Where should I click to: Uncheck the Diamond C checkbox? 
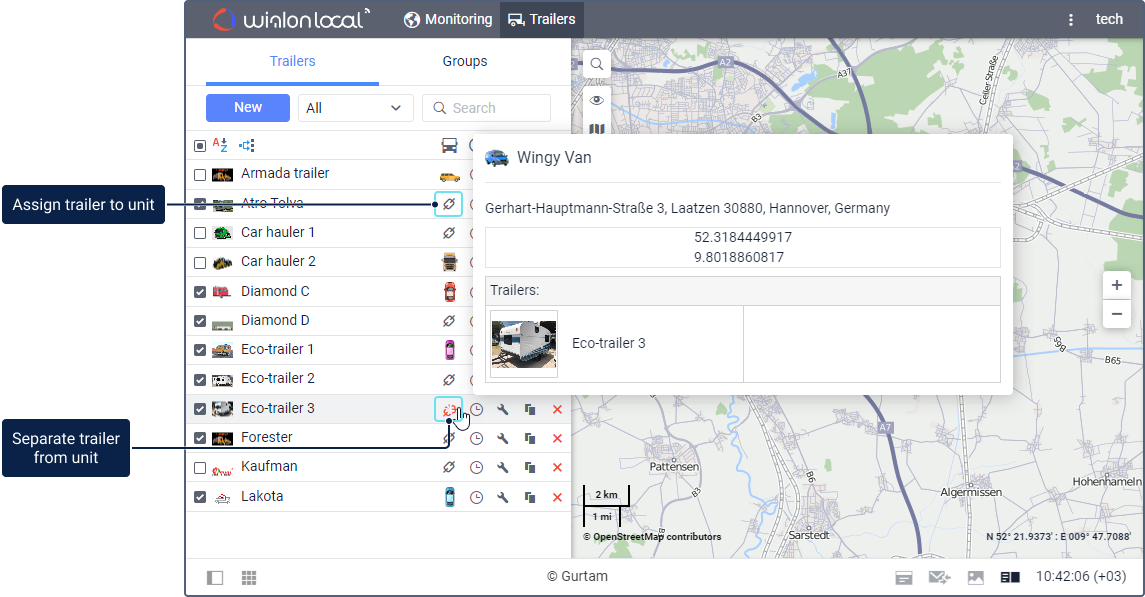pos(200,292)
